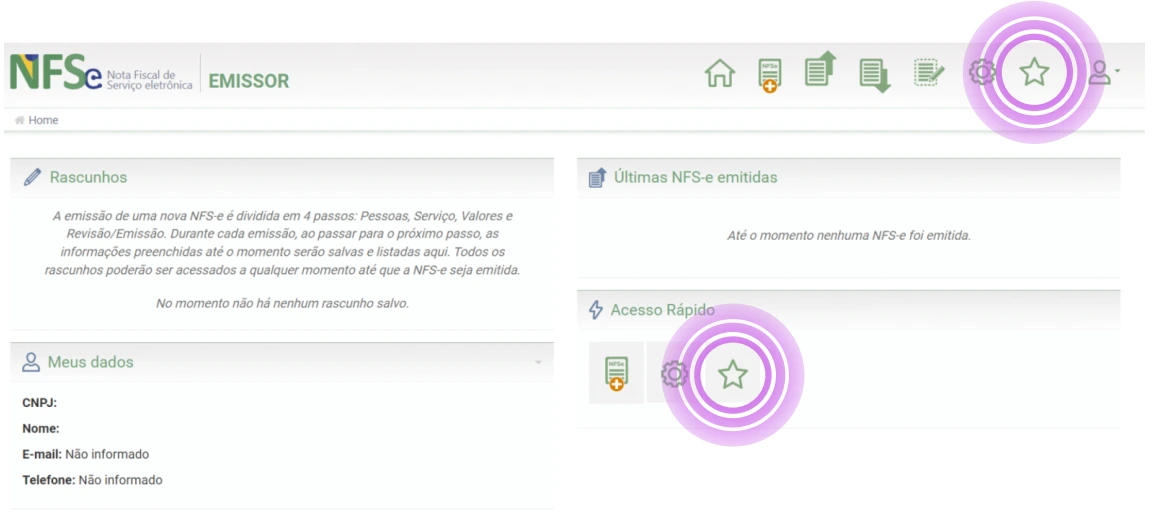Click the Home breadcrumb link
Viewport: 1156px width, 524px height.
click(x=43, y=120)
